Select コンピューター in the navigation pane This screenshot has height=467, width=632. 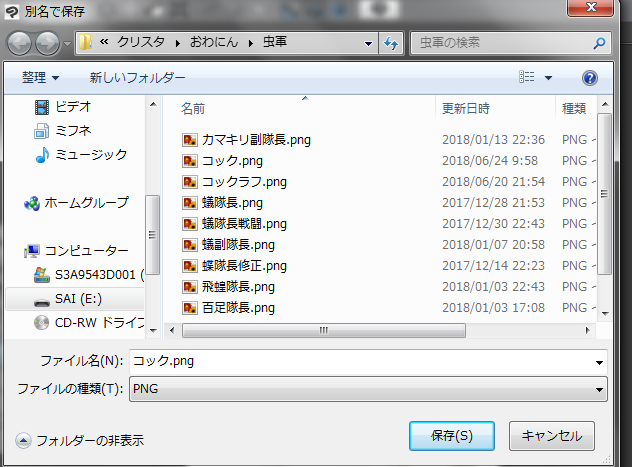(x=86, y=251)
